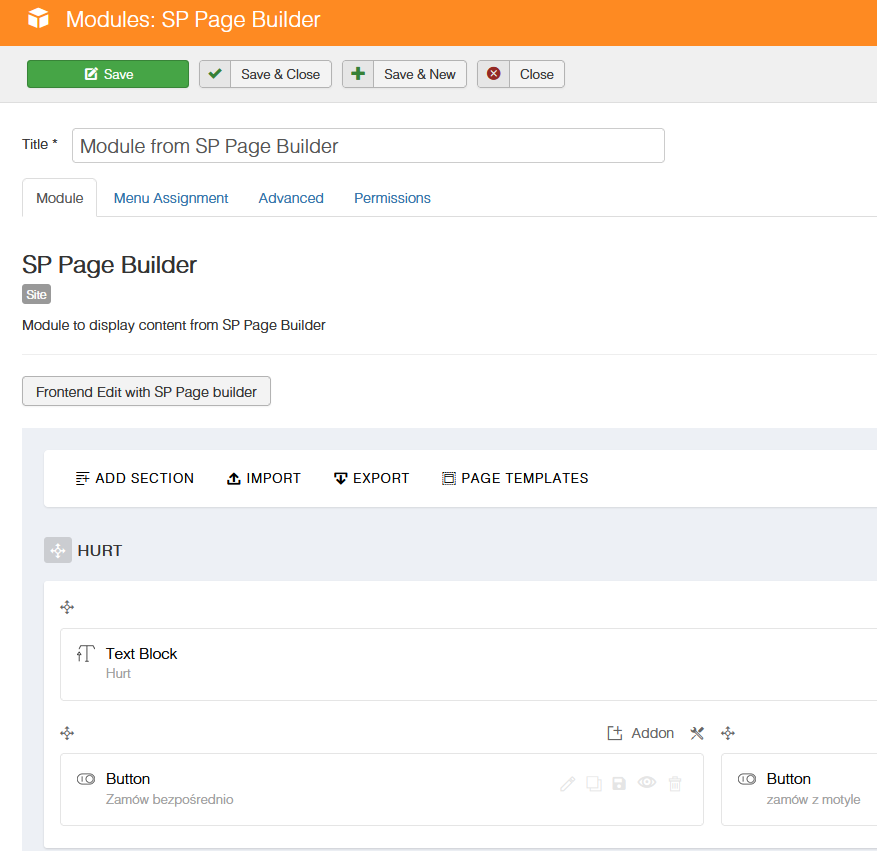This screenshot has height=851, width=877.
Task: Click IMPORT in builder toolbar
Action: [263, 479]
